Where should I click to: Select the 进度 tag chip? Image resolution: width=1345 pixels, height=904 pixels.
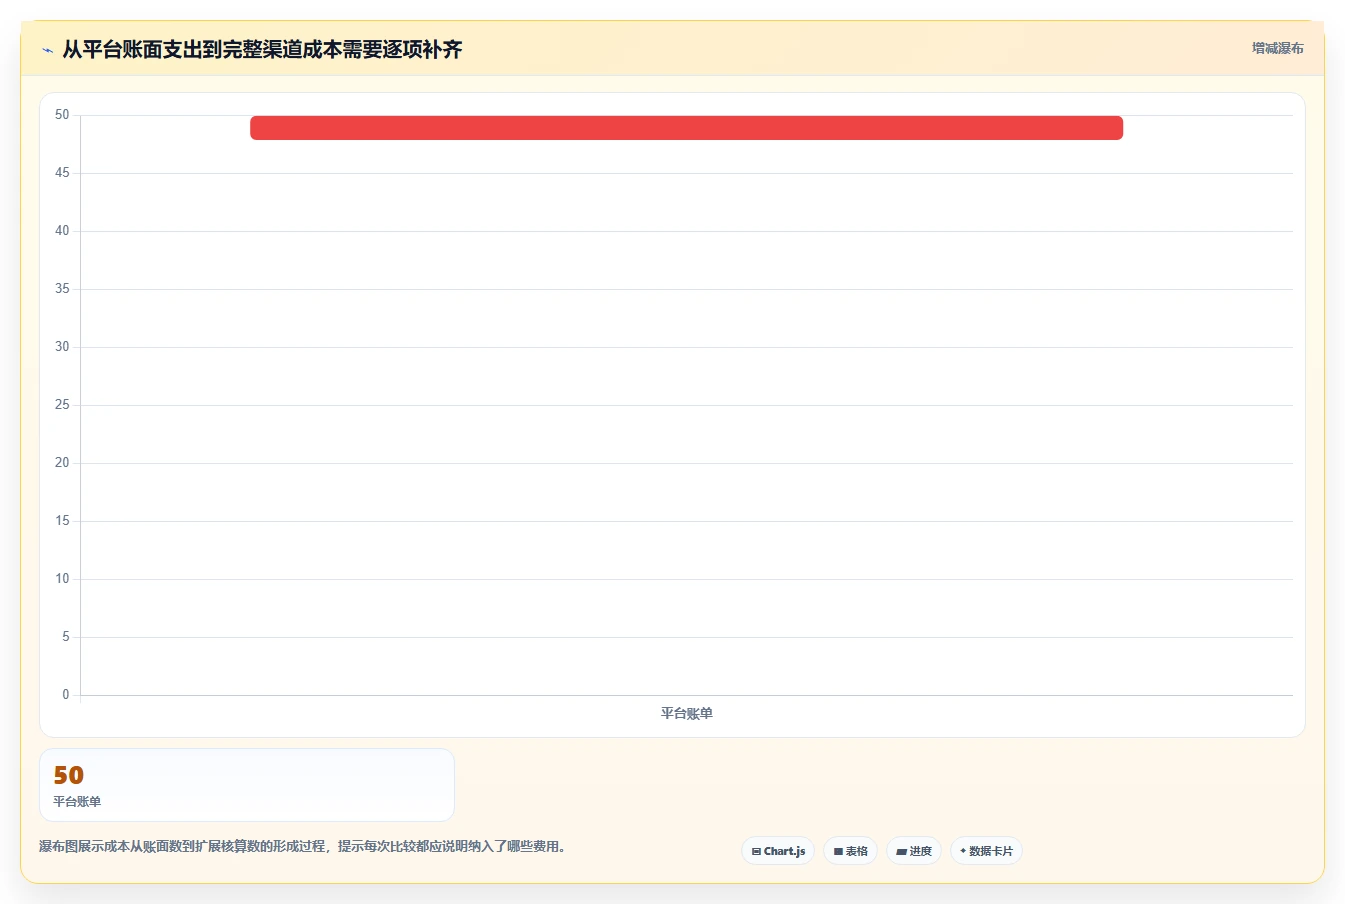click(x=914, y=851)
